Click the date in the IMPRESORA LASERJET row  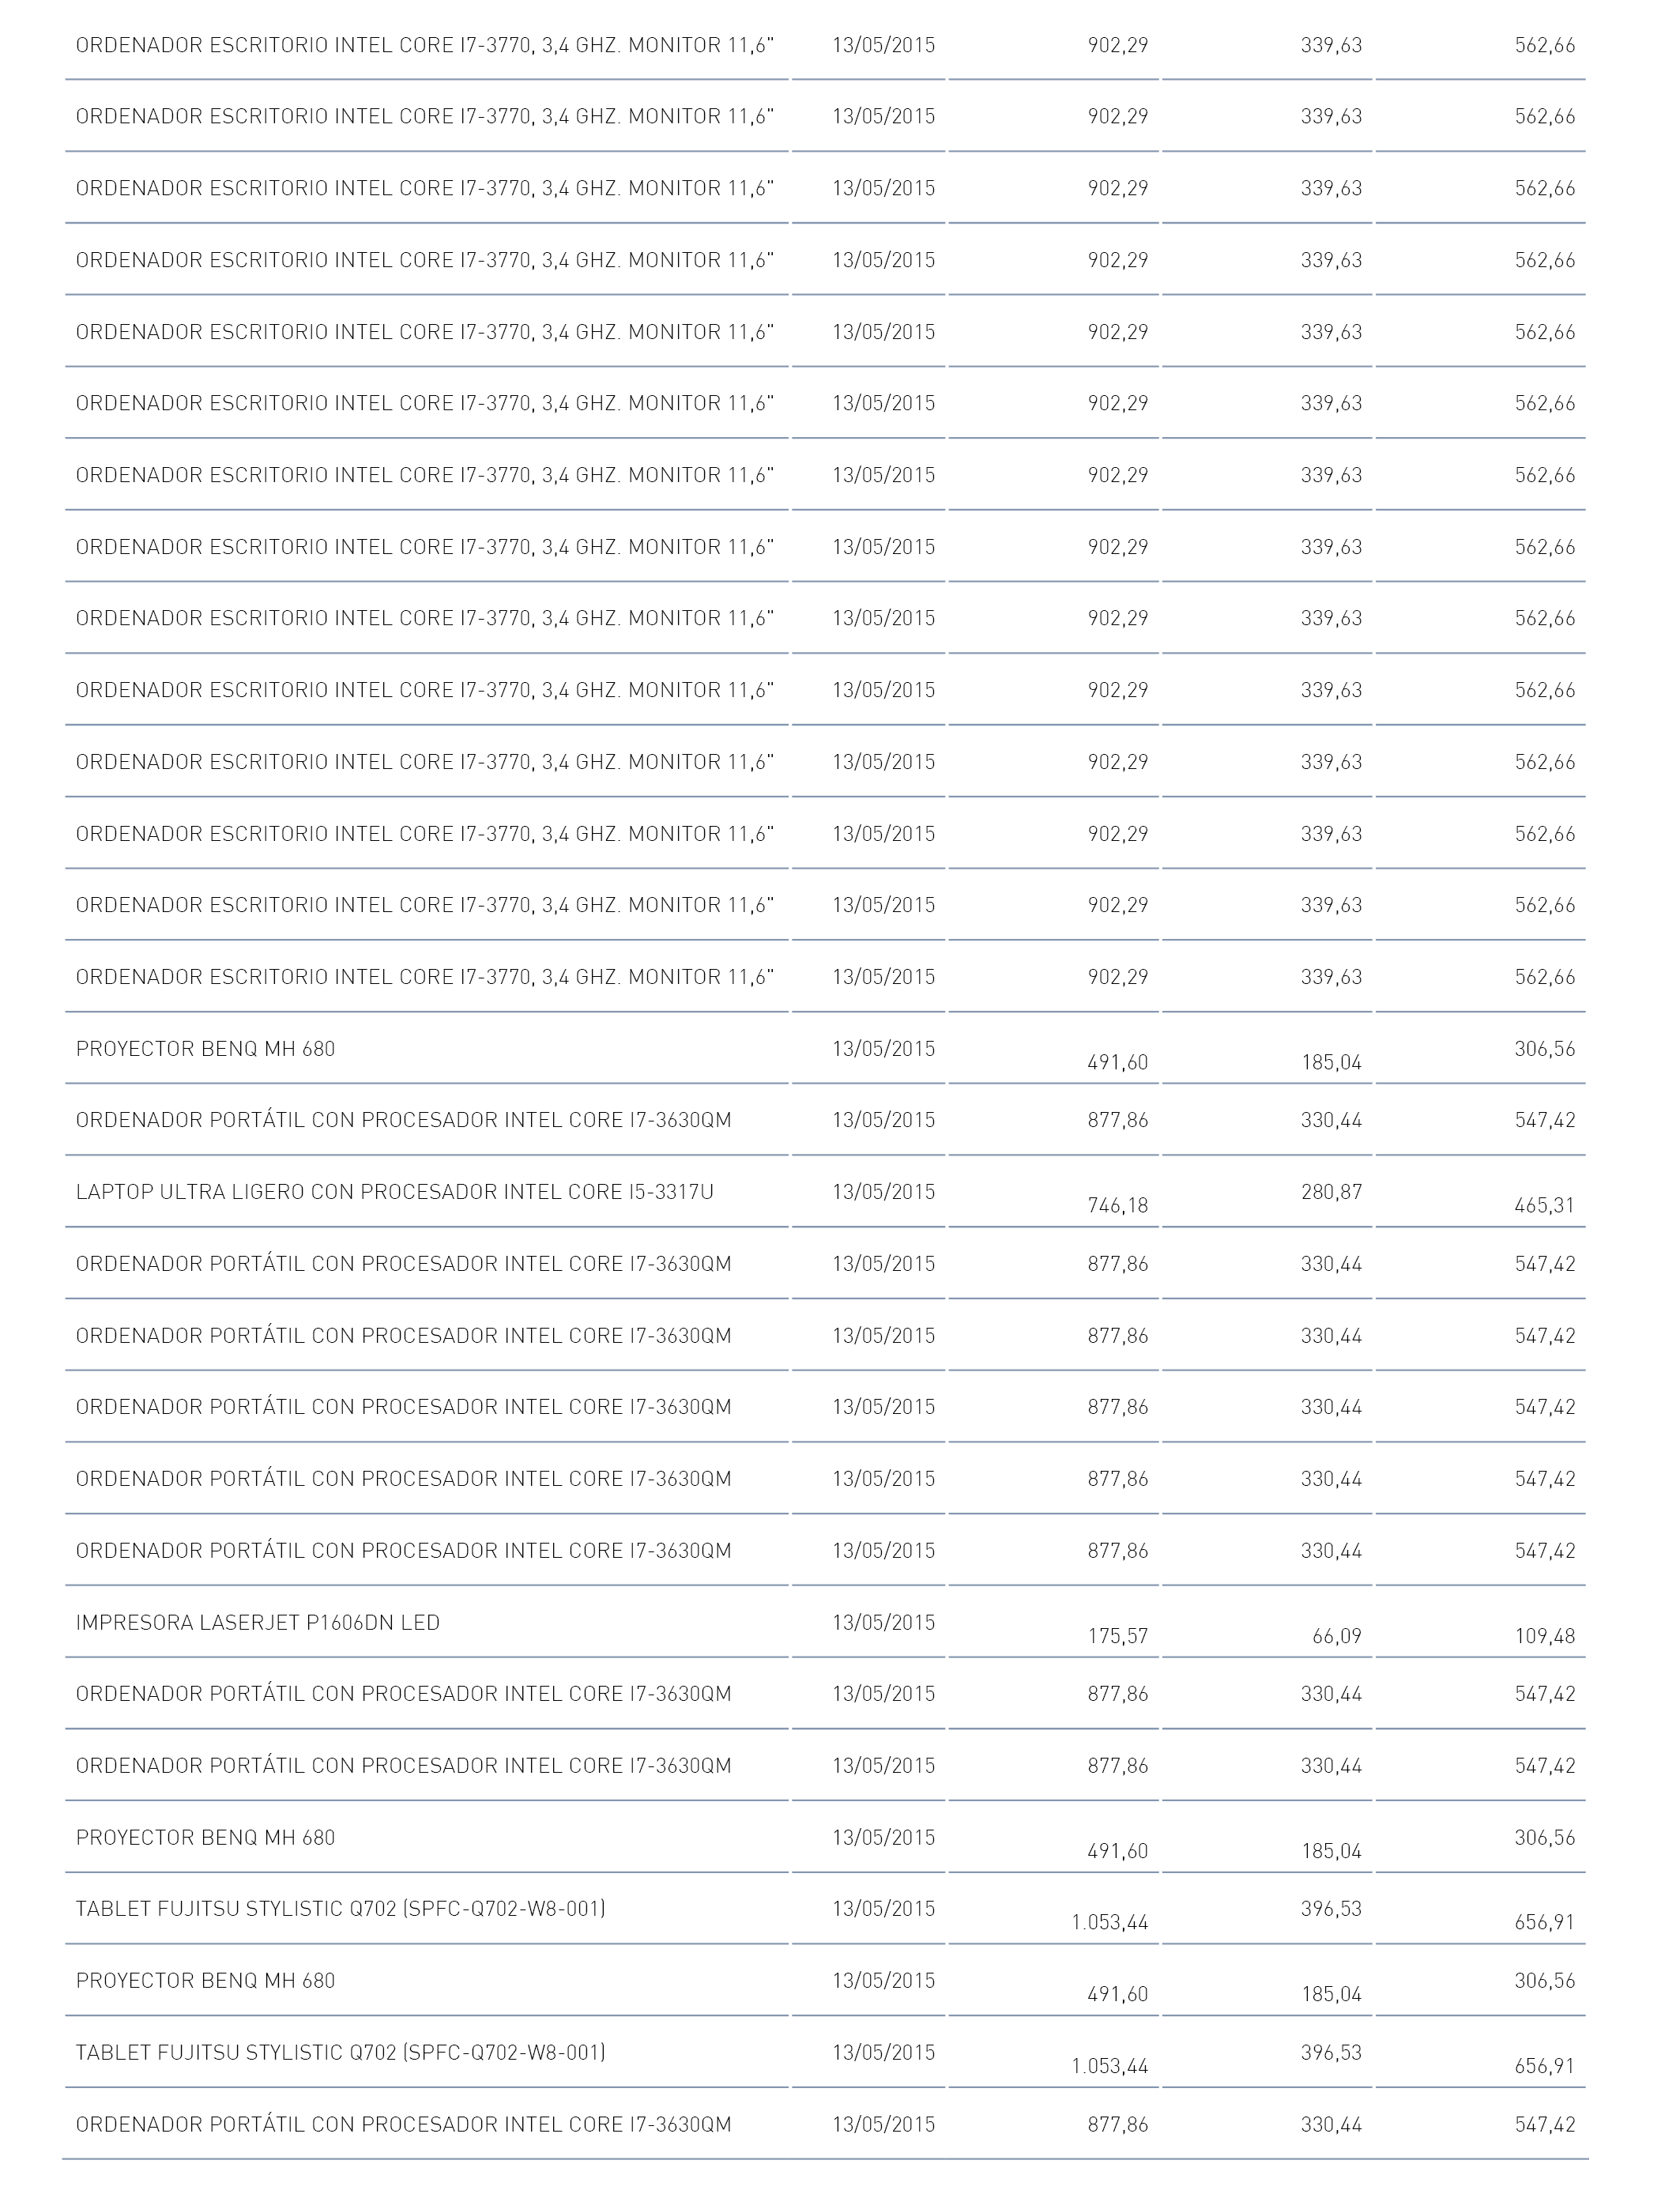click(x=884, y=1622)
